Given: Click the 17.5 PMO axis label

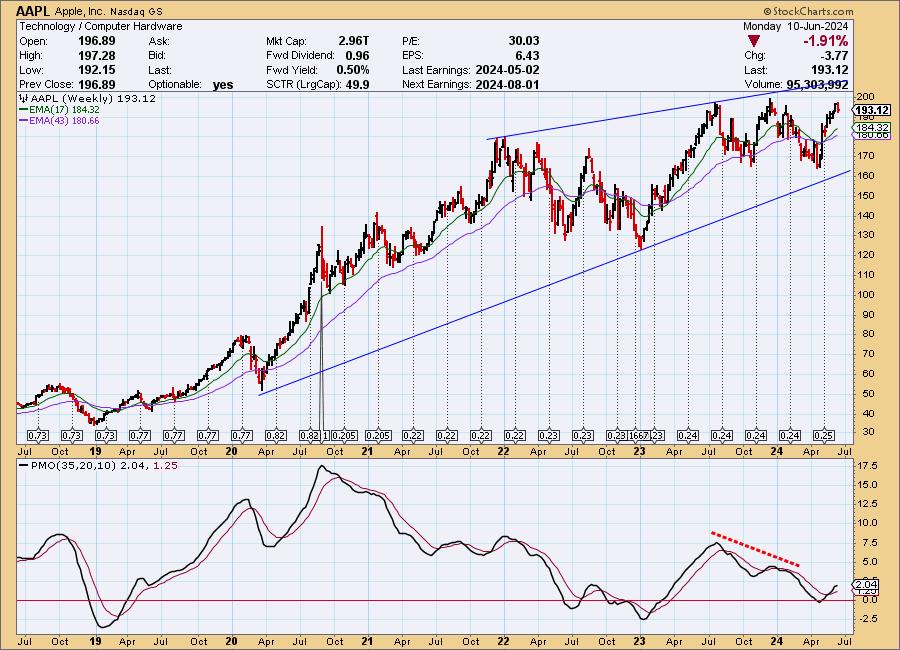Looking at the screenshot, I should click(867, 466).
